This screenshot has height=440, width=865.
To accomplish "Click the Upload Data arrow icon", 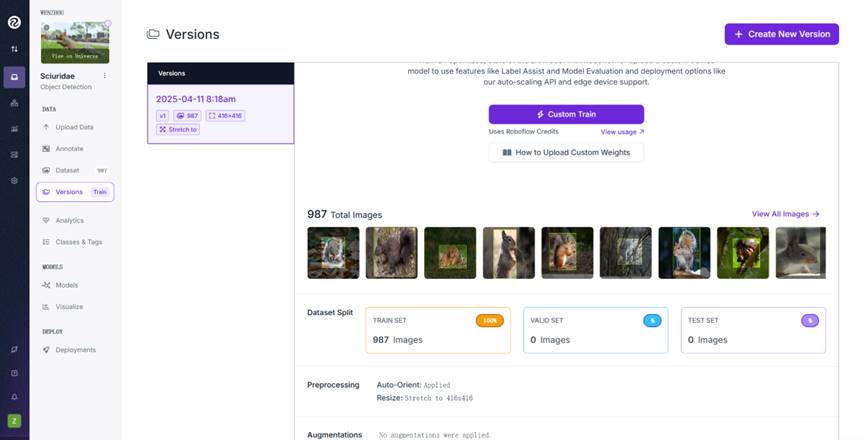I will [x=46, y=127].
